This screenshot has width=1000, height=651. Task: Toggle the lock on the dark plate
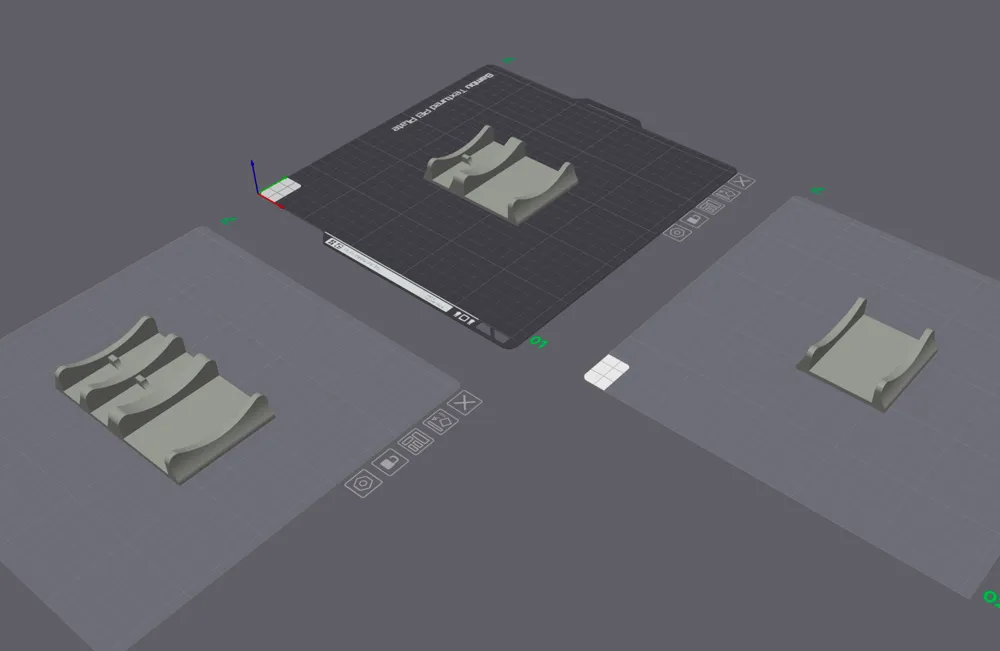(x=692, y=219)
